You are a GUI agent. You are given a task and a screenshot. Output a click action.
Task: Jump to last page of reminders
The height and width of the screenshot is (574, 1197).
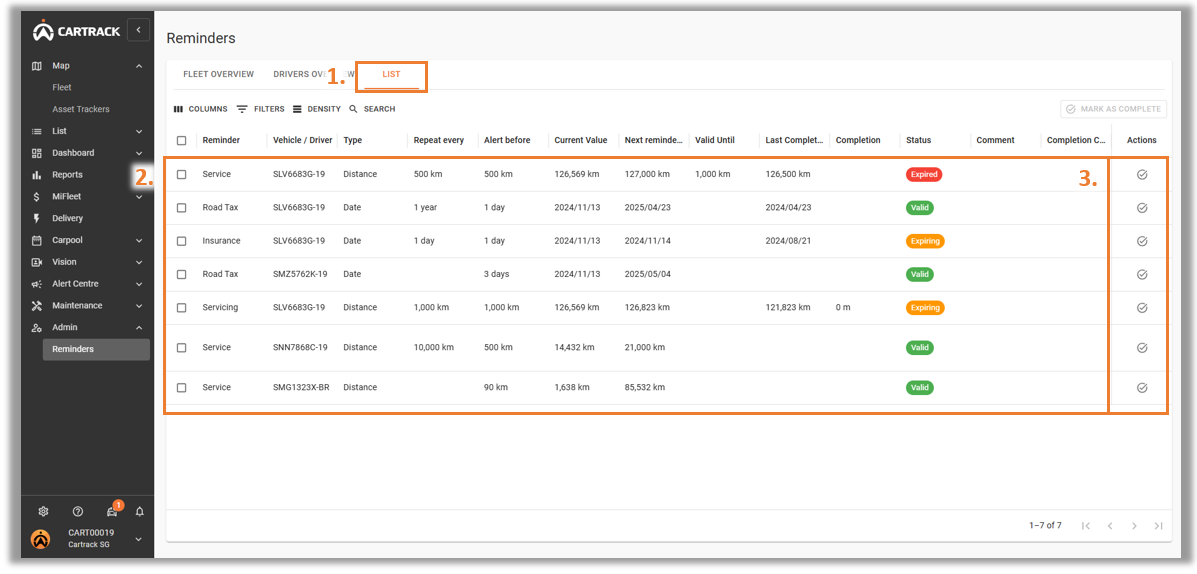click(1159, 525)
